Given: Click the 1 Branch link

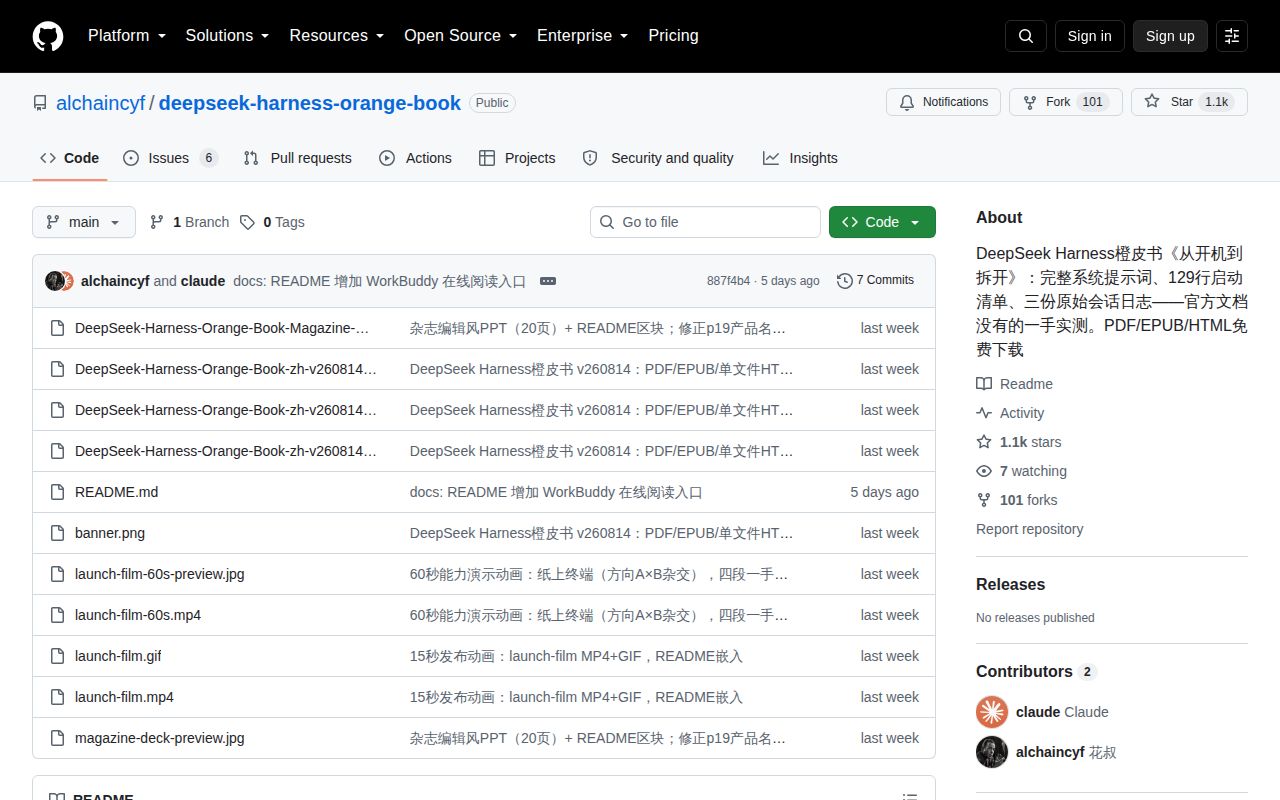Looking at the screenshot, I should 190,222.
